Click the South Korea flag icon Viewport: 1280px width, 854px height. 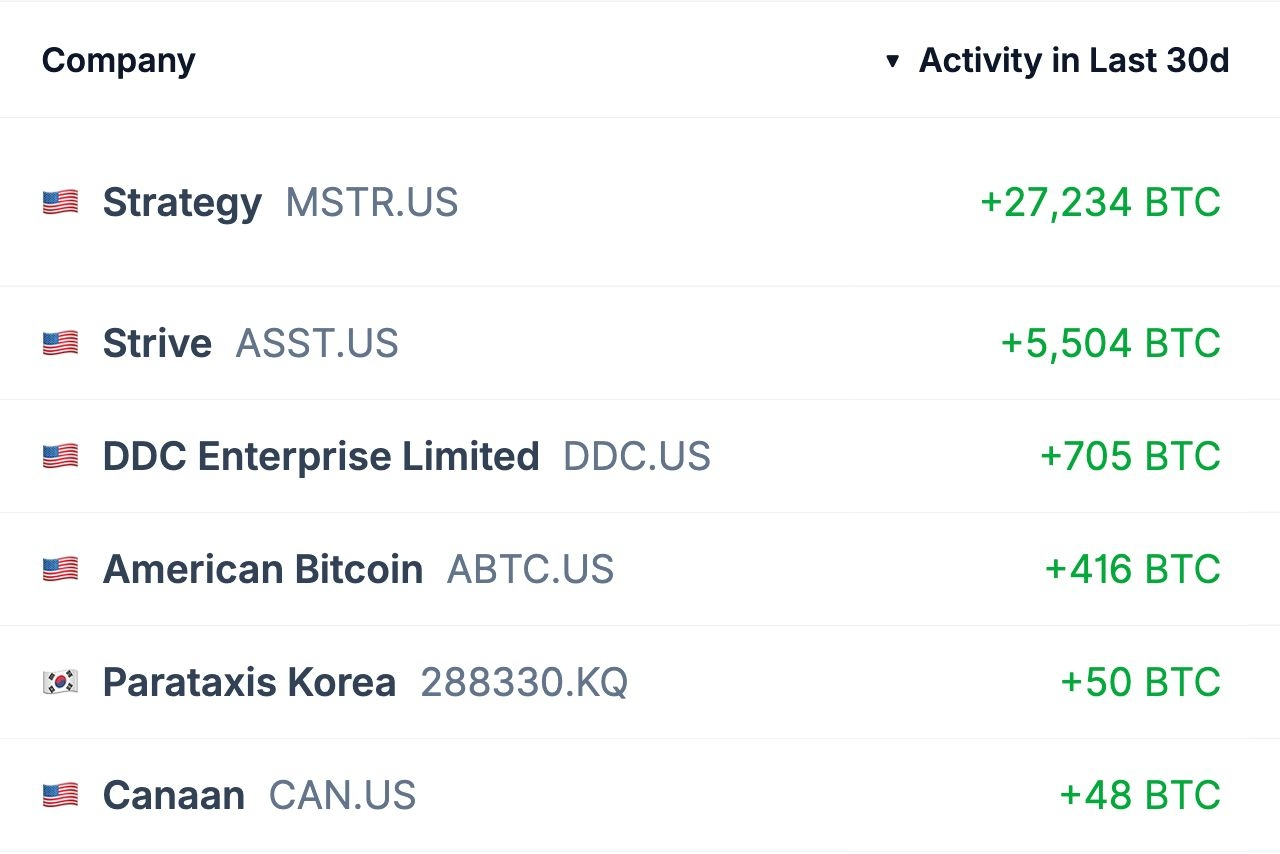pyautogui.click(x=60, y=683)
